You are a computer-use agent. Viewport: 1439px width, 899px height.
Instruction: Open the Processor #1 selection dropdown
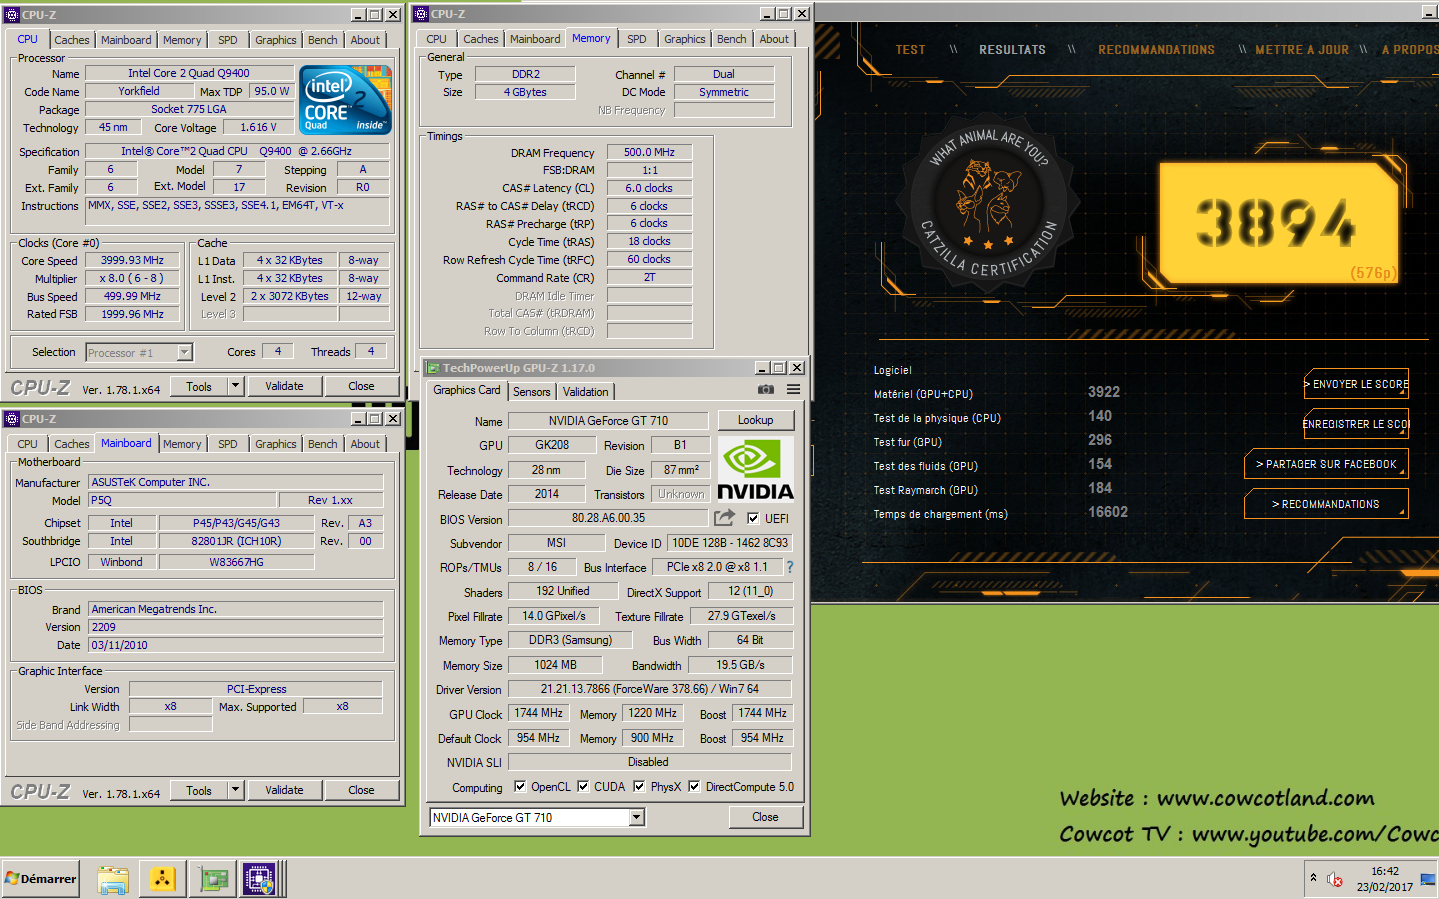click(x=184, y=352)
